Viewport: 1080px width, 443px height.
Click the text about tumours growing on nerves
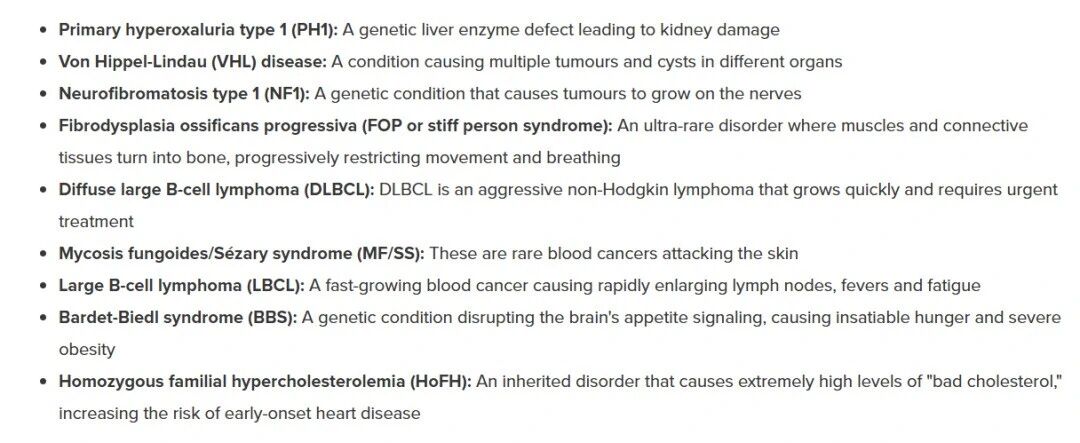[x=557, y=94]
